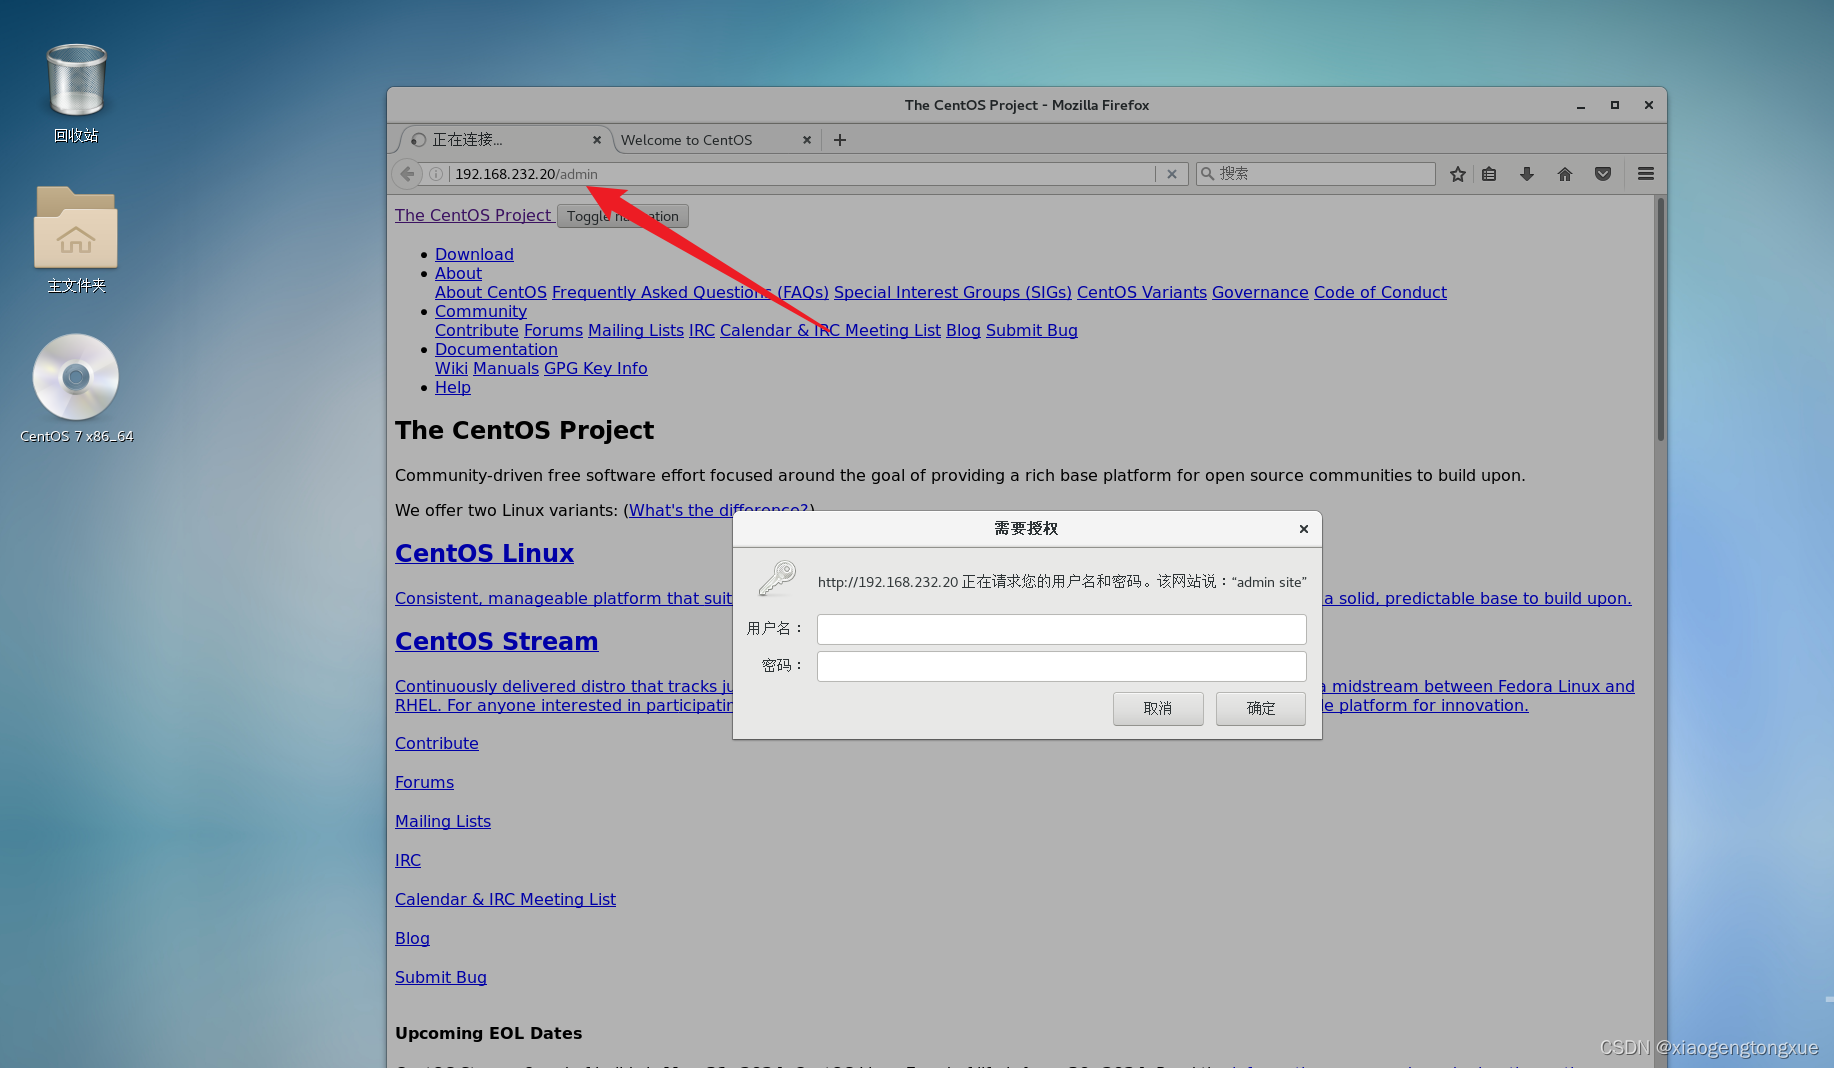Click the 确定 confirm button

(1261, 708)
